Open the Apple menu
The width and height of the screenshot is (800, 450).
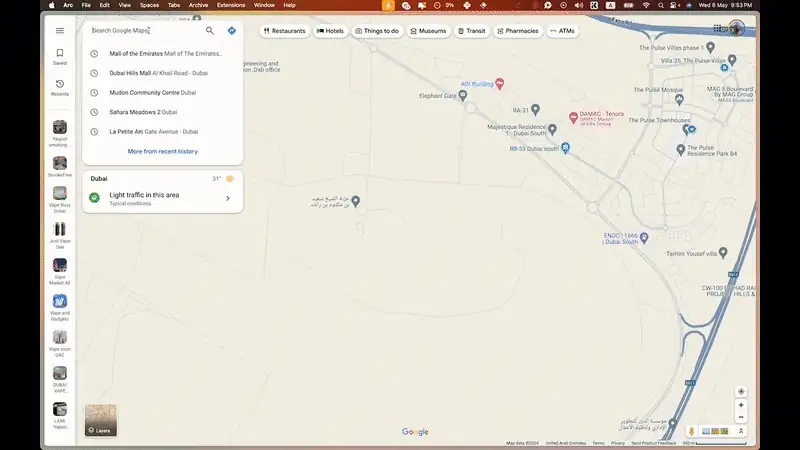click(x=52, y=5)
